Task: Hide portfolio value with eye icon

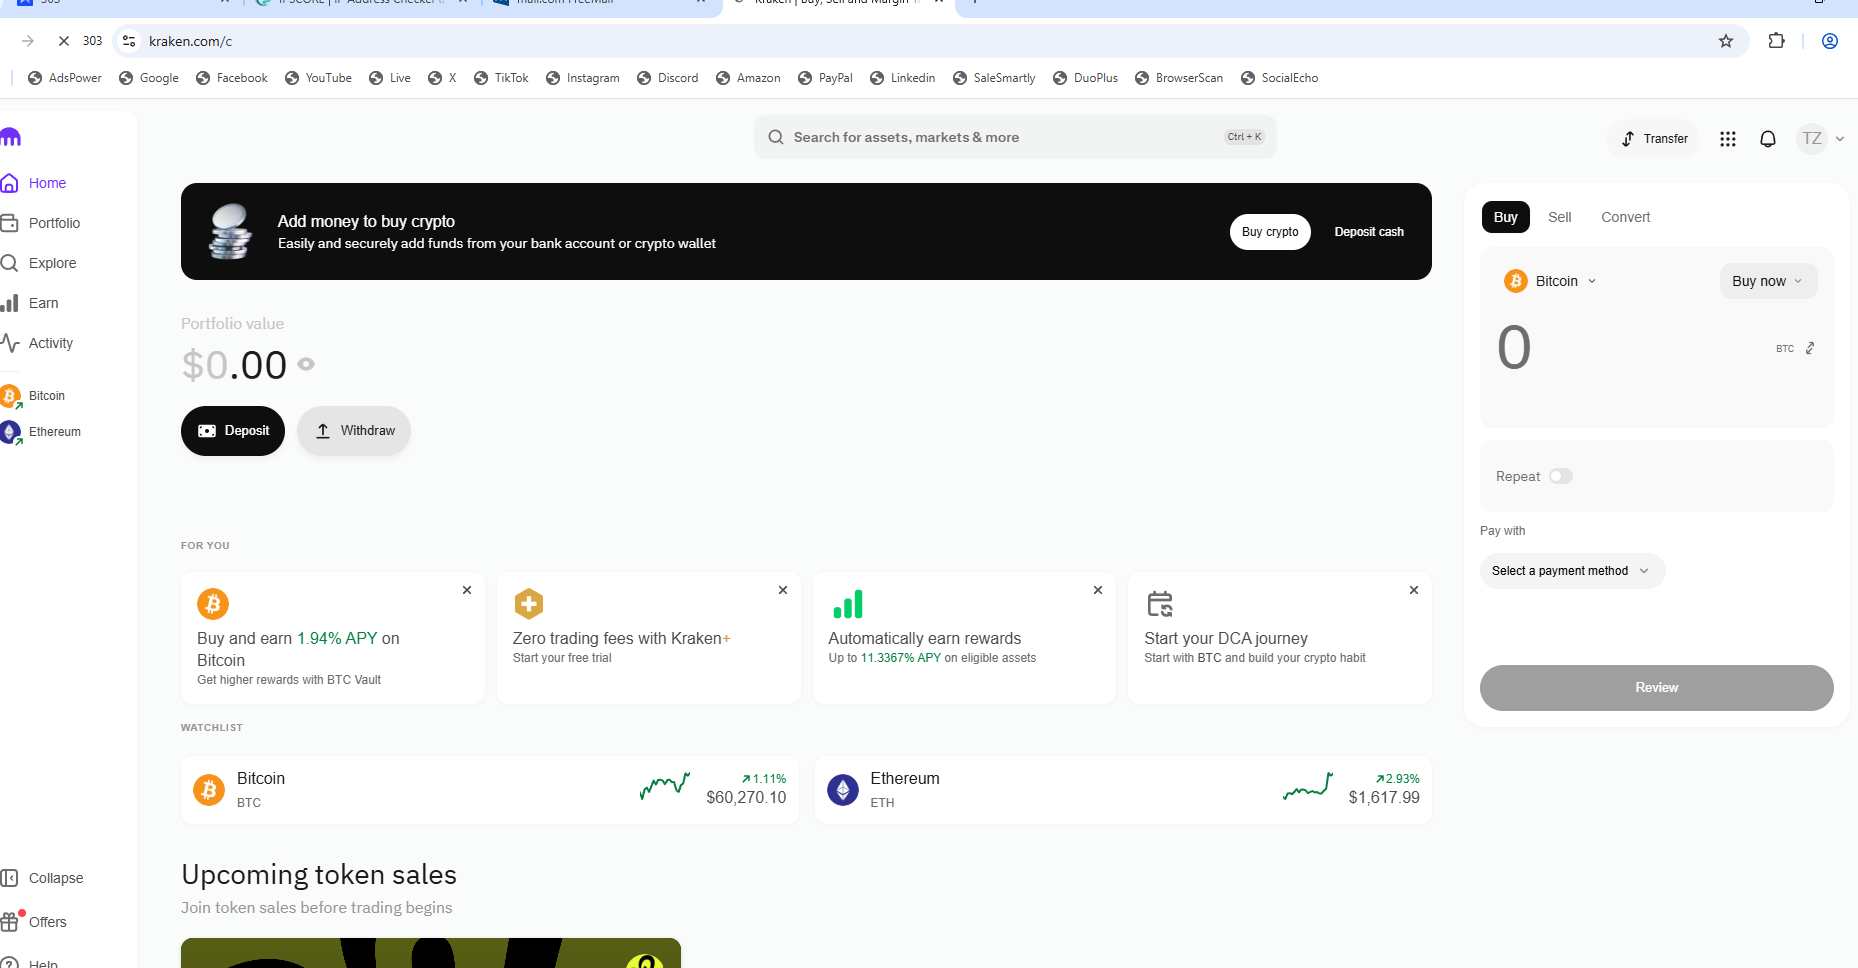Action: (306, 364)
